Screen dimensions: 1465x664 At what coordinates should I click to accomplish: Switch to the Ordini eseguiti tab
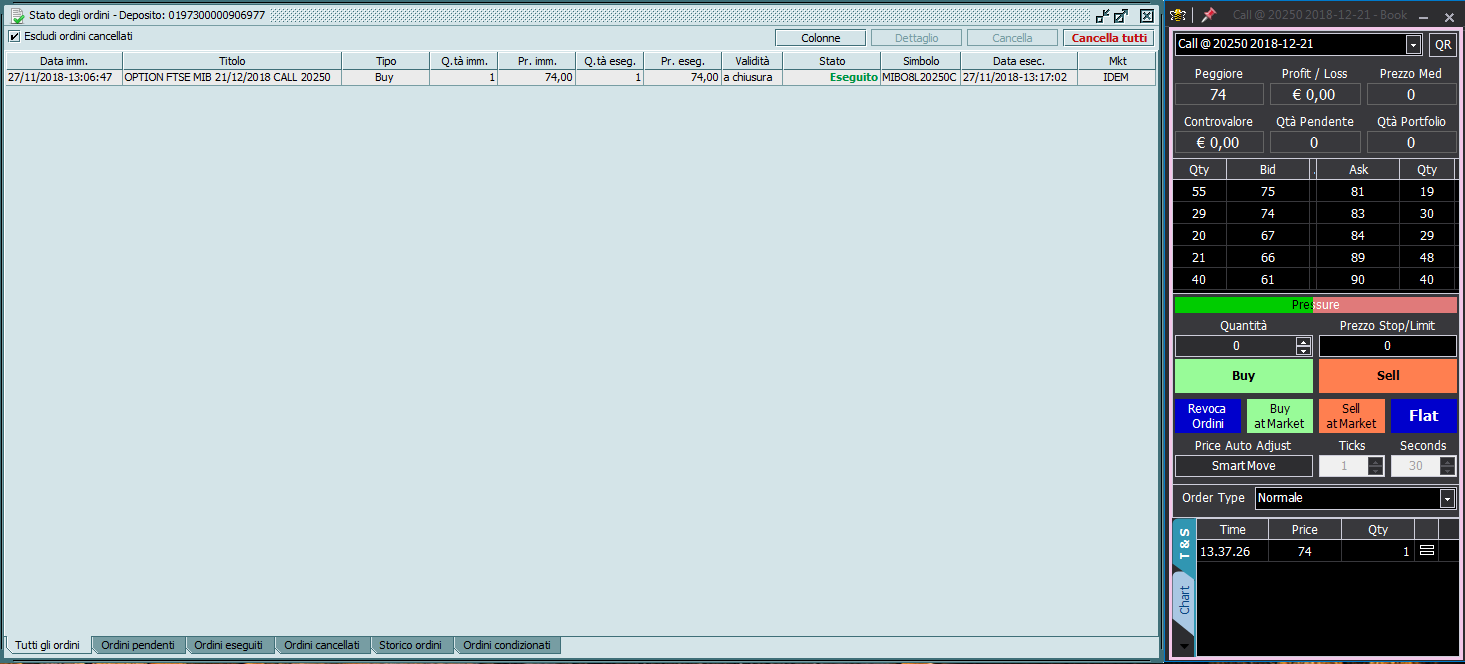point(228,645)
